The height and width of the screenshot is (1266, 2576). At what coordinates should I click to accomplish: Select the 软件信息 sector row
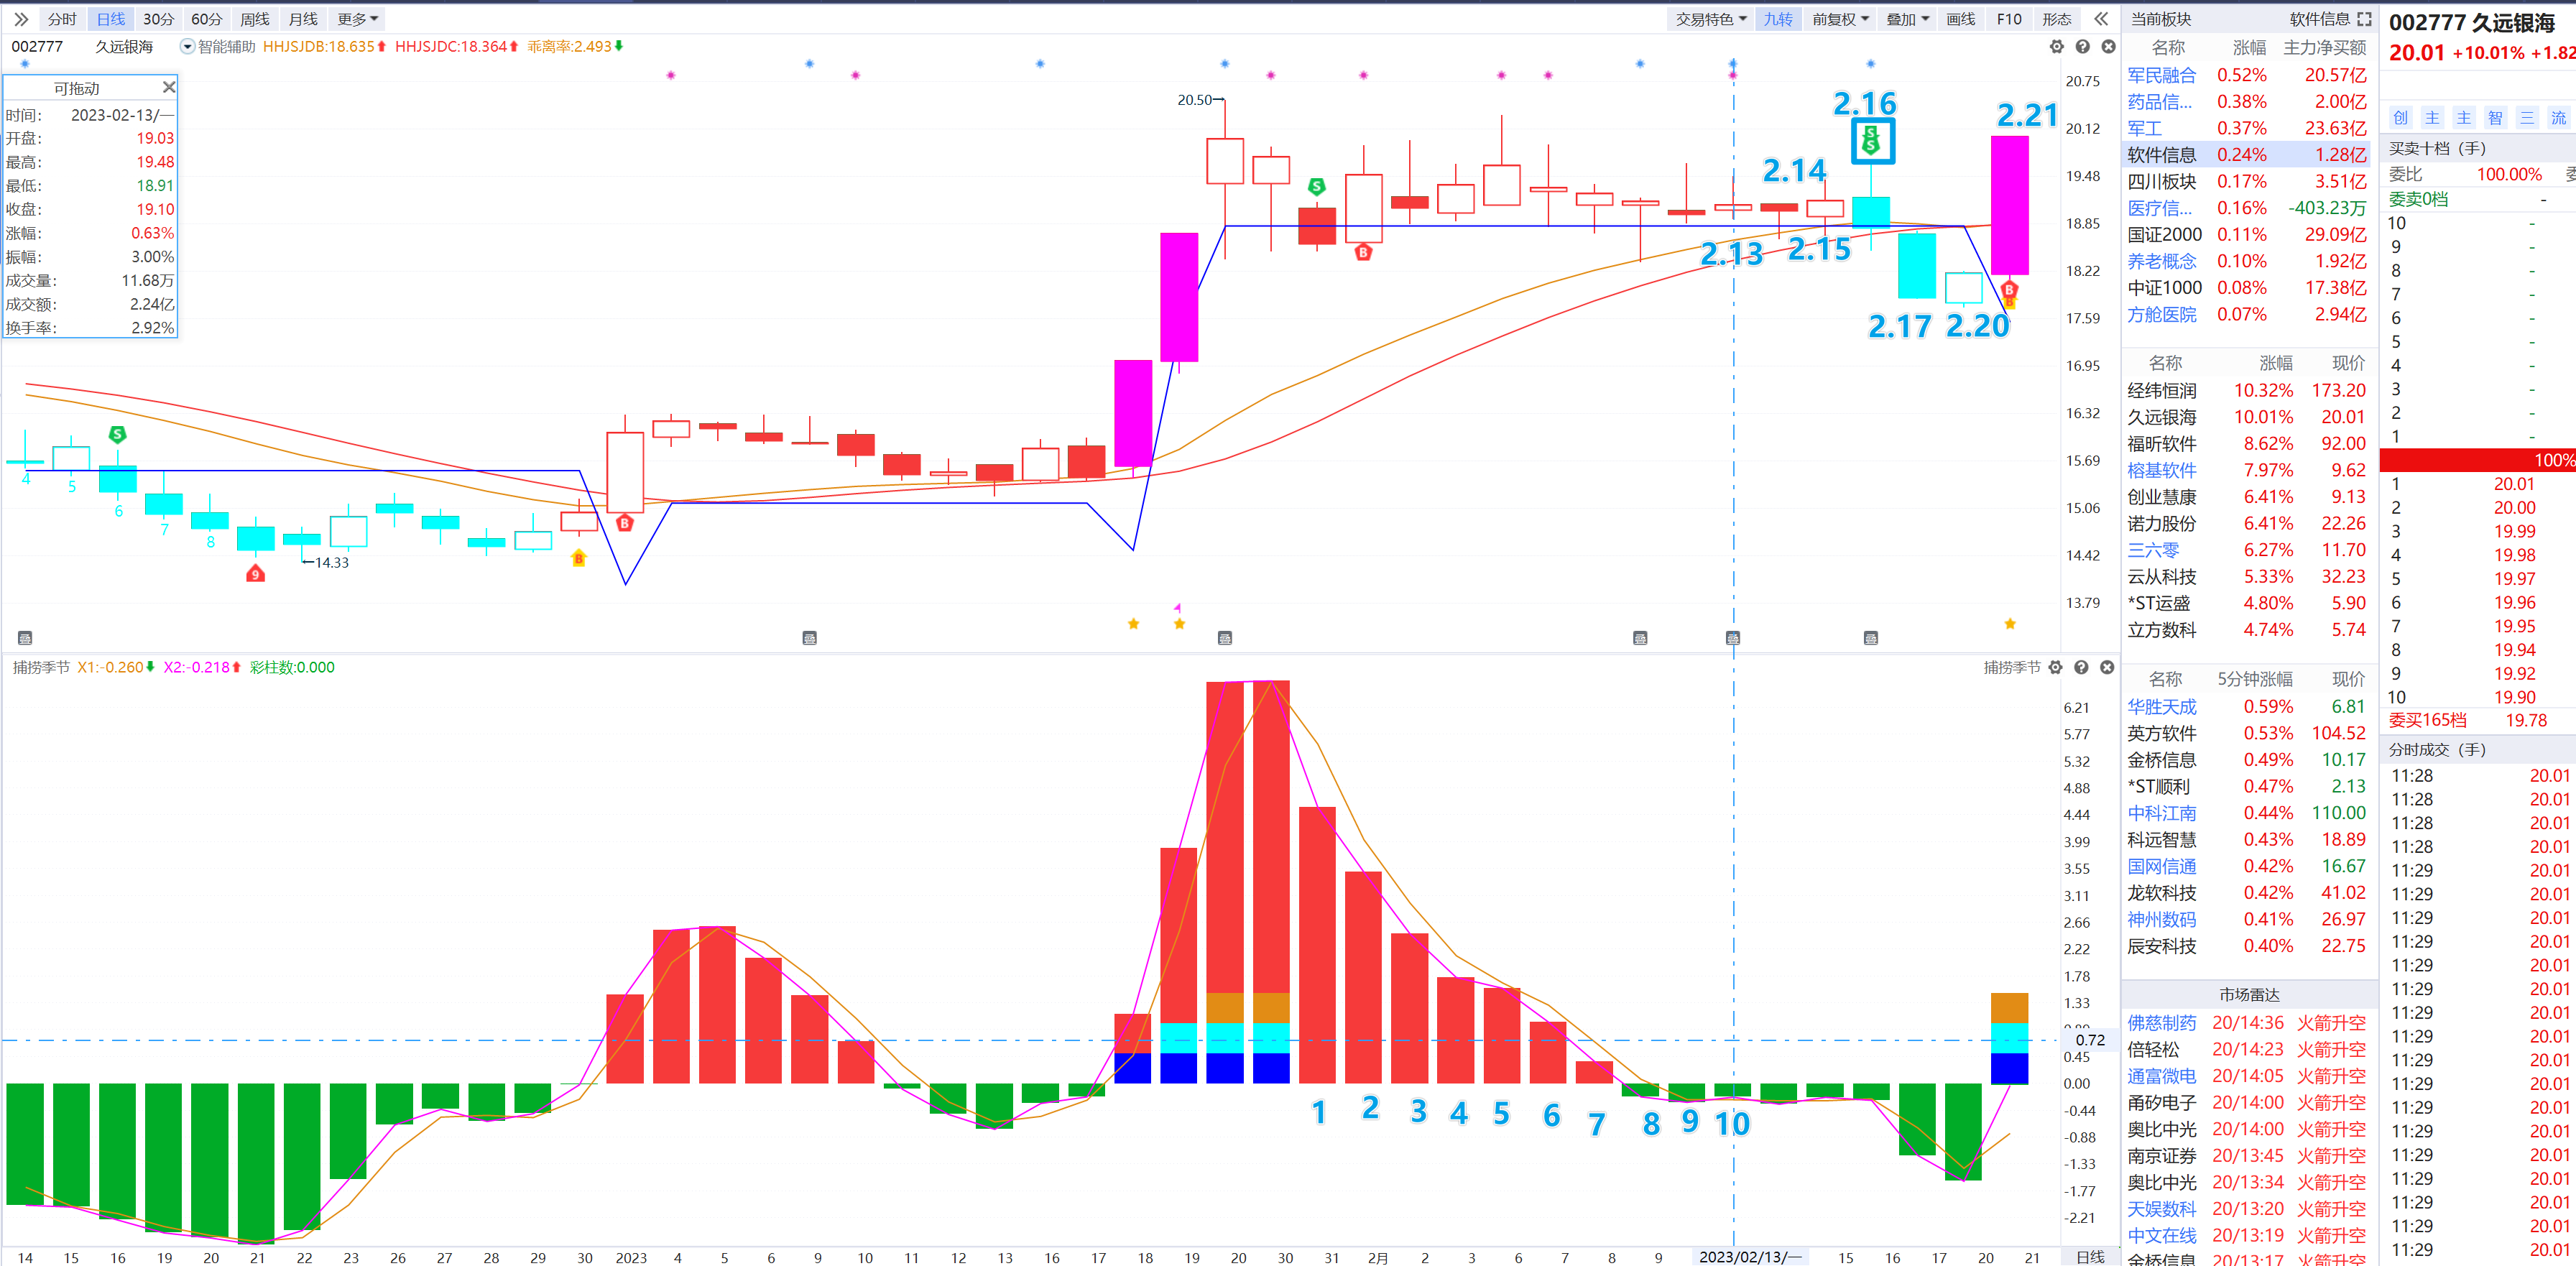2246,155
